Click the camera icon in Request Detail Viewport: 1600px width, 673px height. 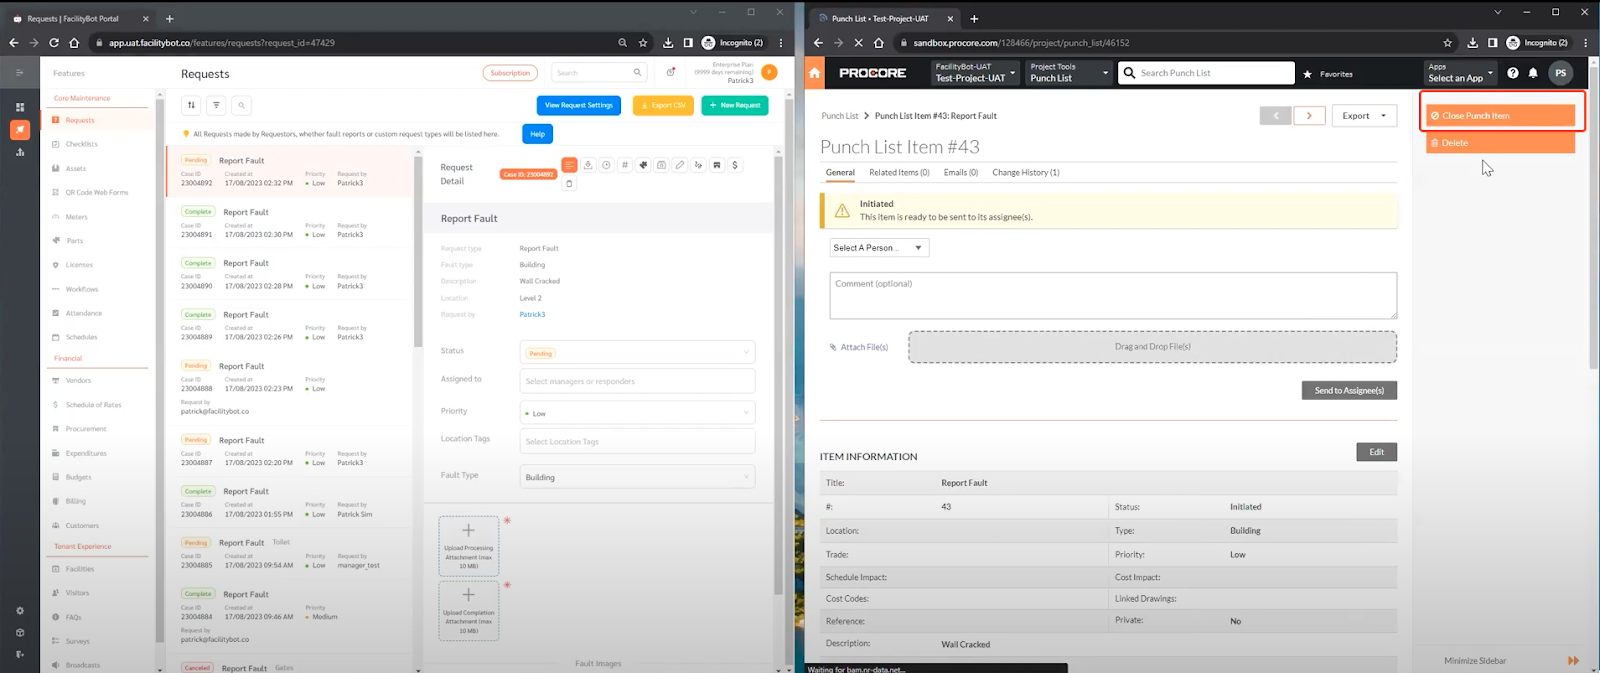tap(661, 165)
